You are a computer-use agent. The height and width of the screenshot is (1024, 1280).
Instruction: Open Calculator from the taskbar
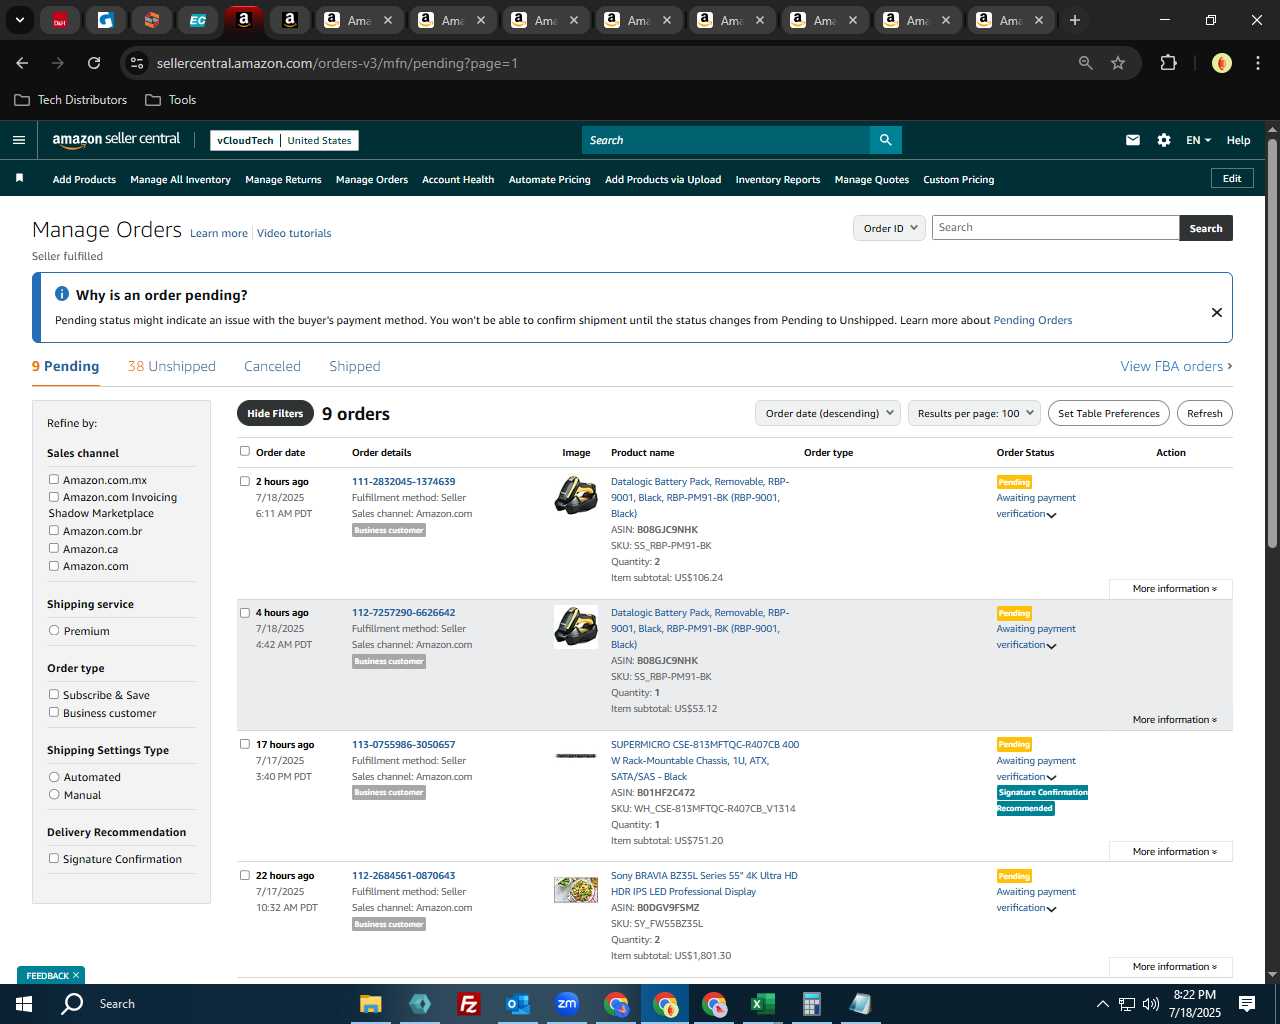[811, 1004]
